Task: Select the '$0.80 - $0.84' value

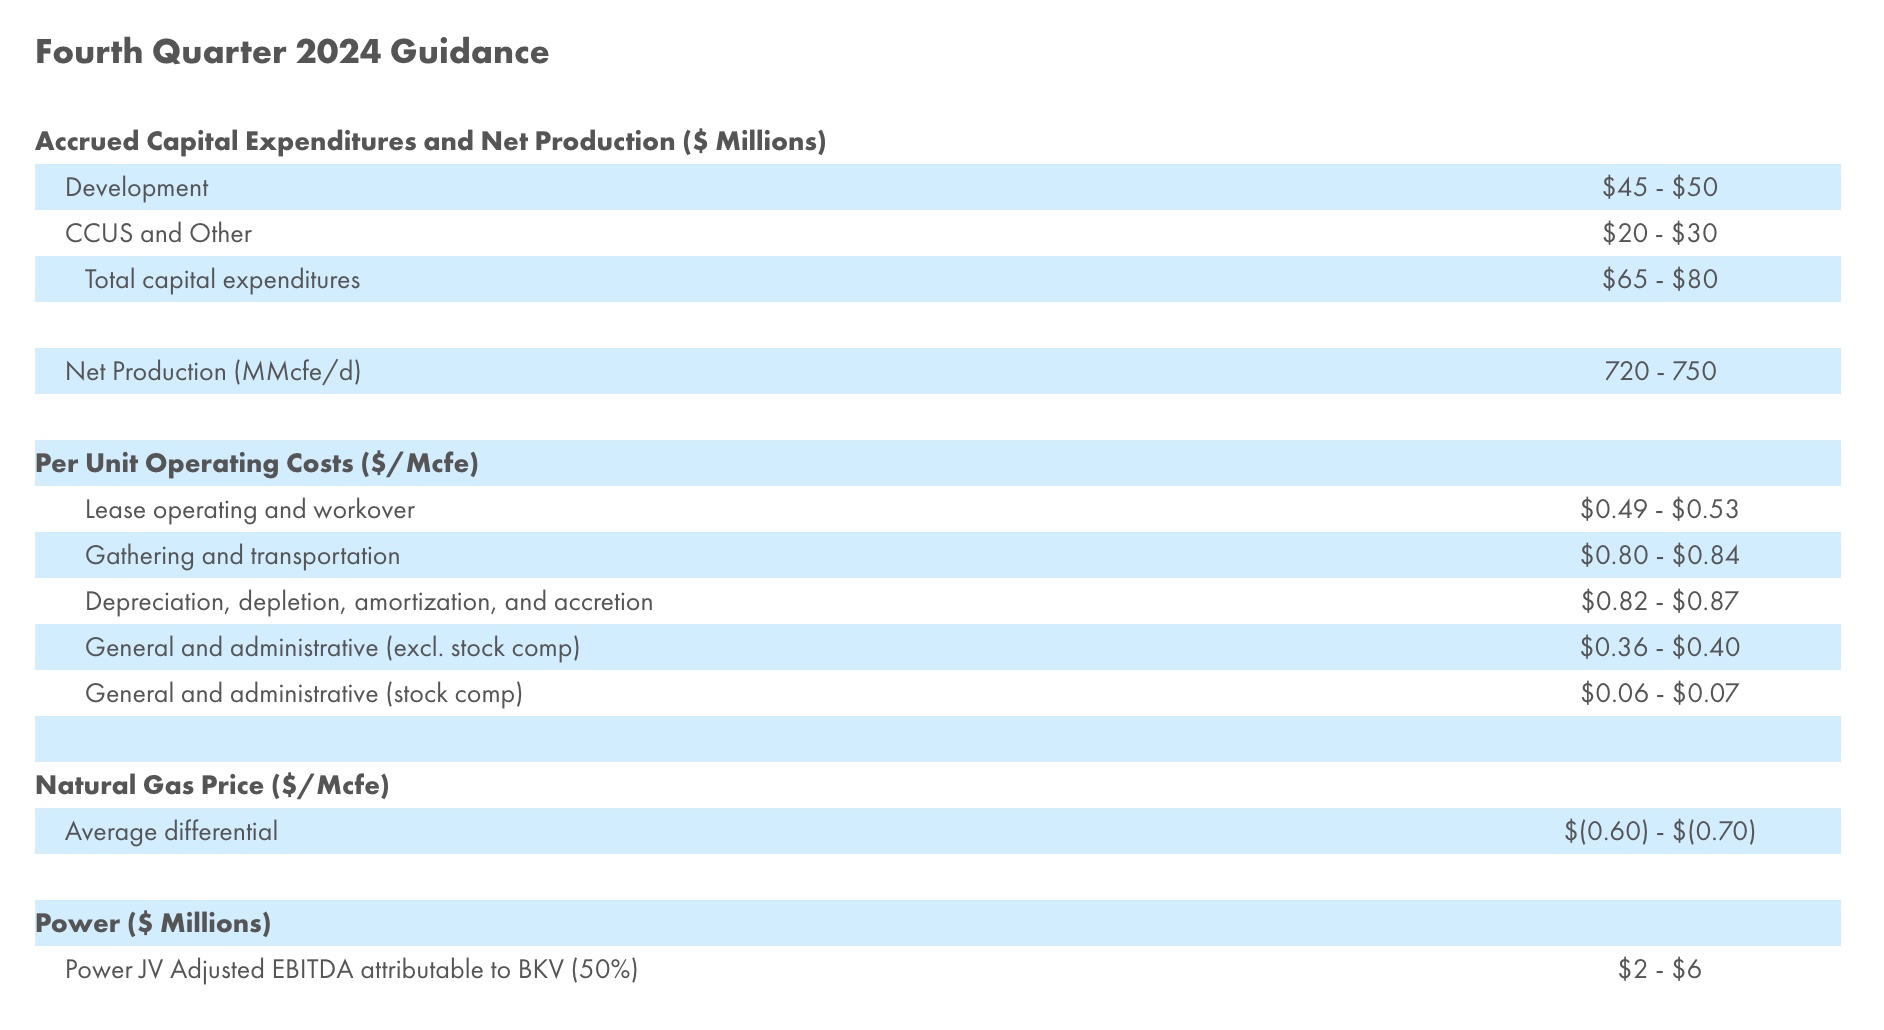Action: point(1660,555)
